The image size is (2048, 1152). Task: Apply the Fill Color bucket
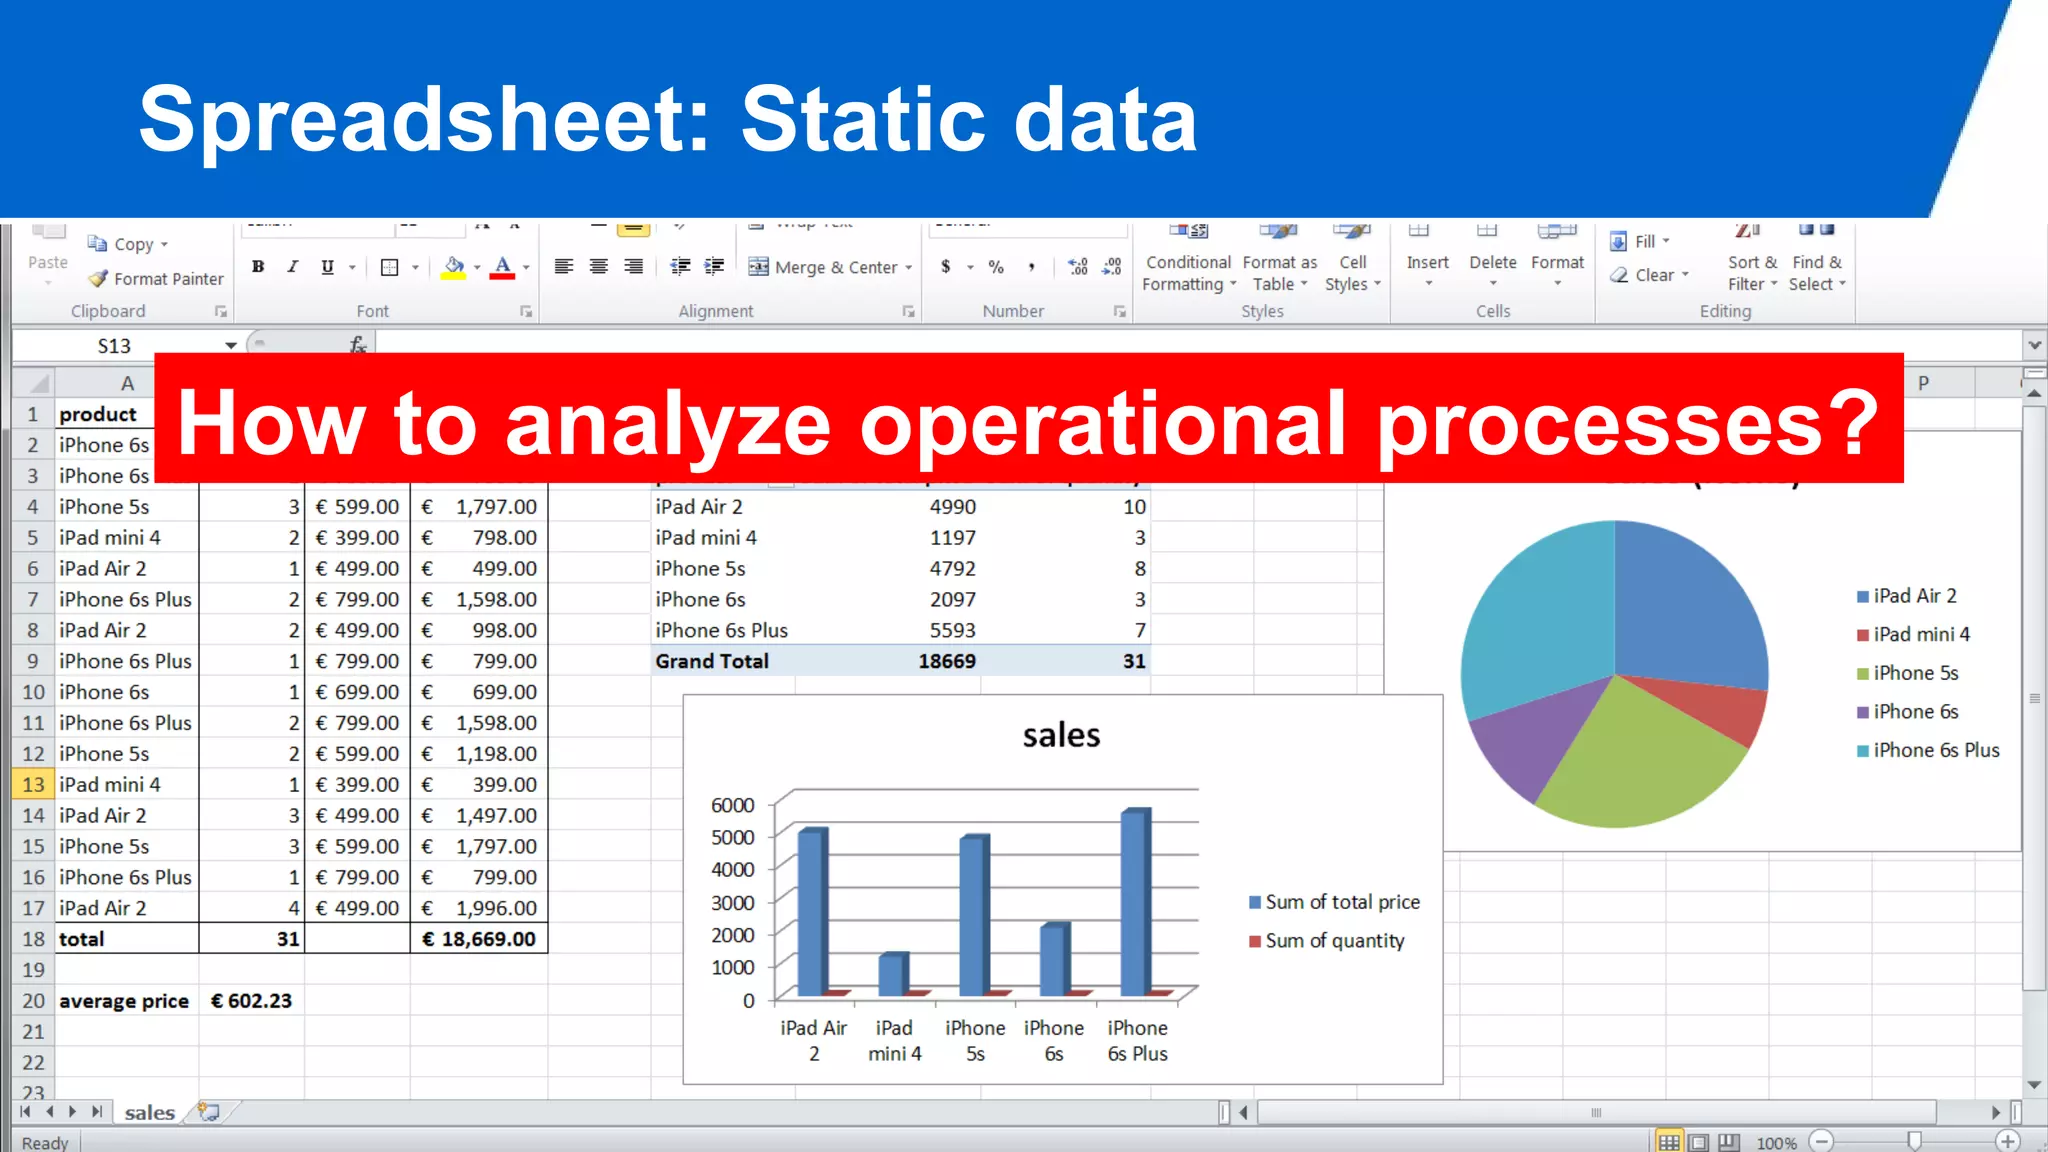[x=454, y=267]
